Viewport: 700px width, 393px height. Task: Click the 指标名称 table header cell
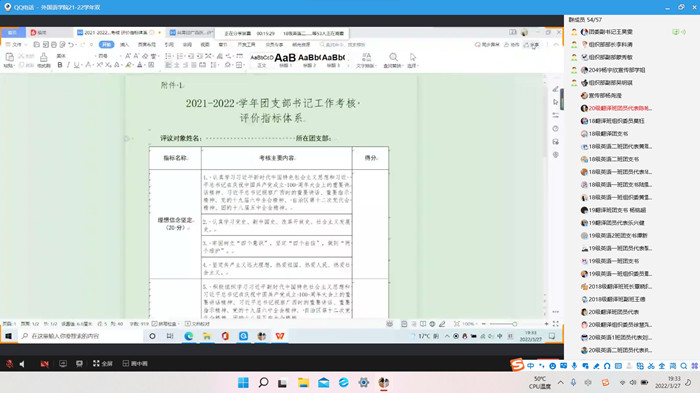(x=175, y=158)
